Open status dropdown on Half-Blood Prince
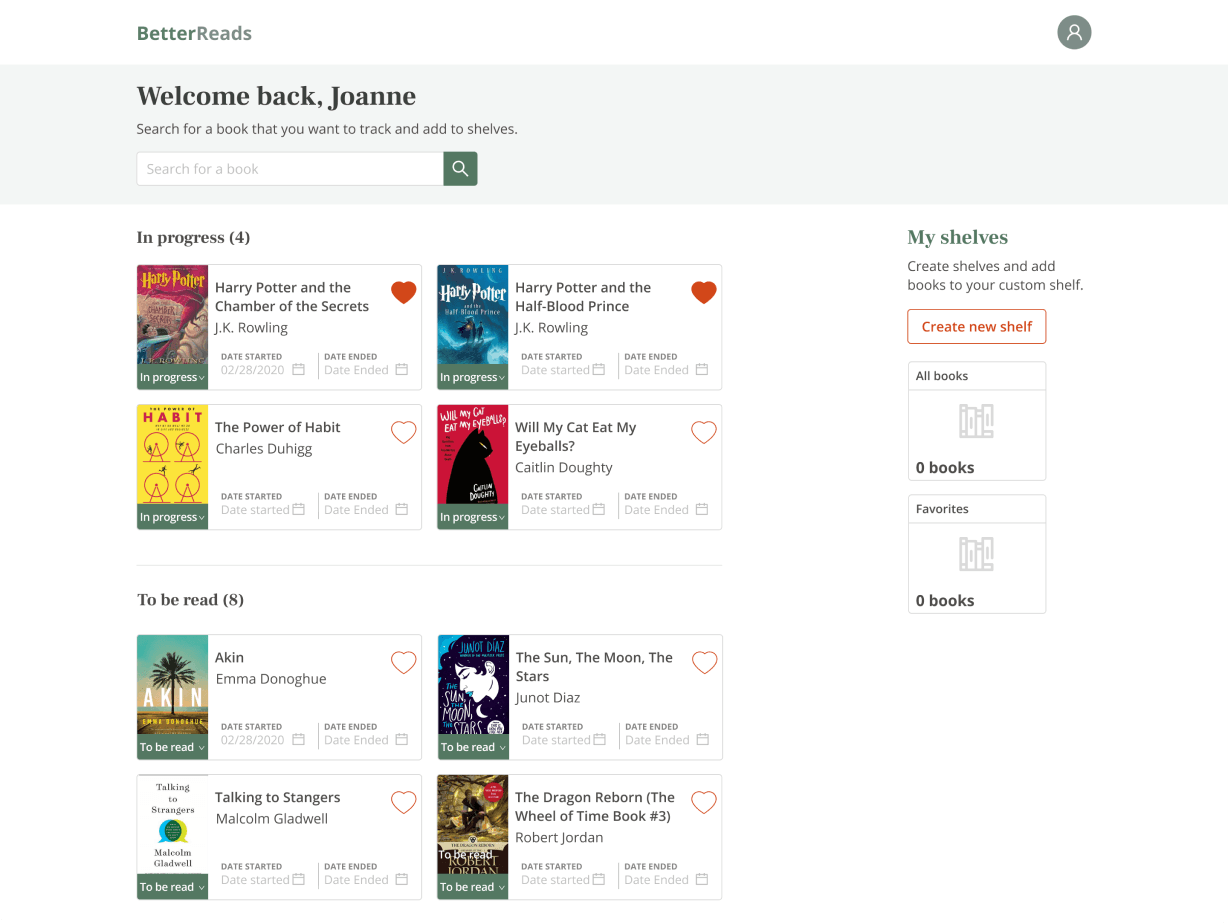This screenshot has height=924, width=1228. click(472, 377)
